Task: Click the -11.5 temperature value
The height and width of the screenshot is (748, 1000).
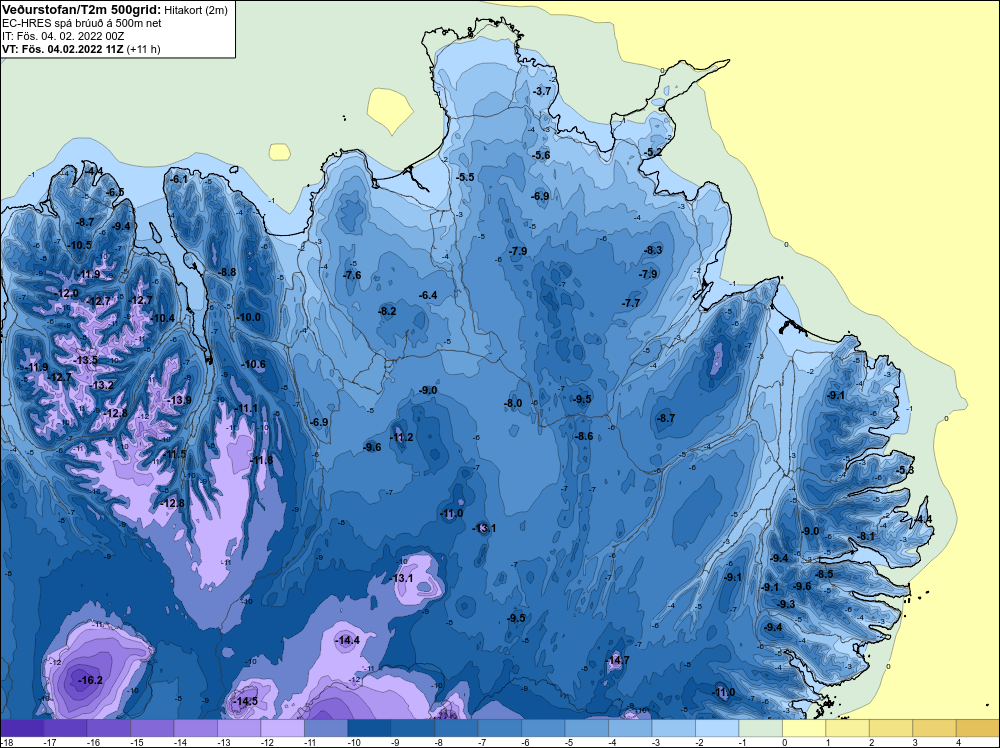Action: pyautogui.click(x=174, y=454)
